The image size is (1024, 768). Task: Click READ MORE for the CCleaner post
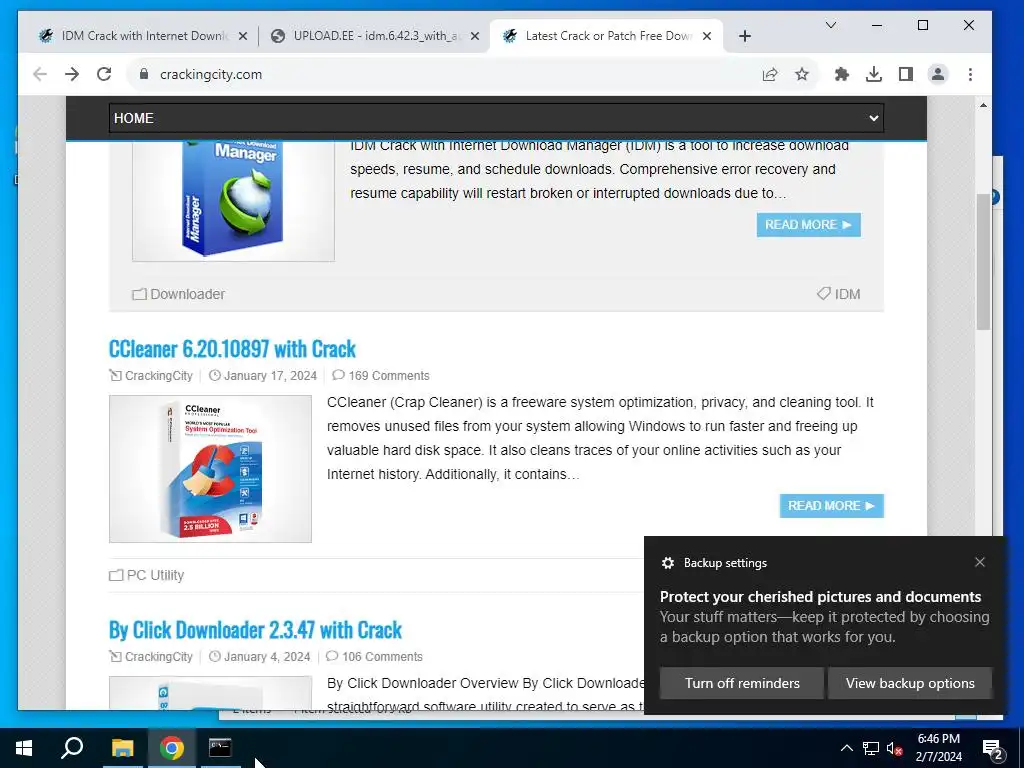(x=831, y=506)
